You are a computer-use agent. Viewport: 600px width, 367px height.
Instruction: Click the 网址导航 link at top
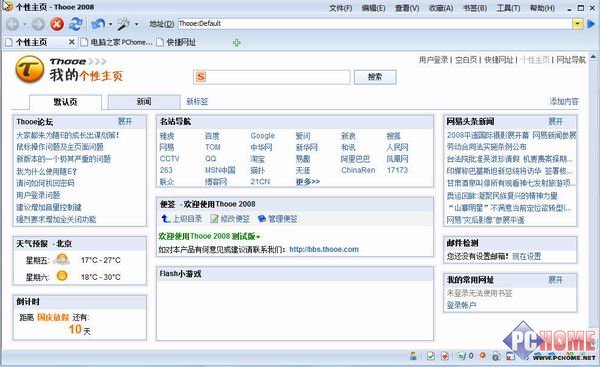click(571, 60)
